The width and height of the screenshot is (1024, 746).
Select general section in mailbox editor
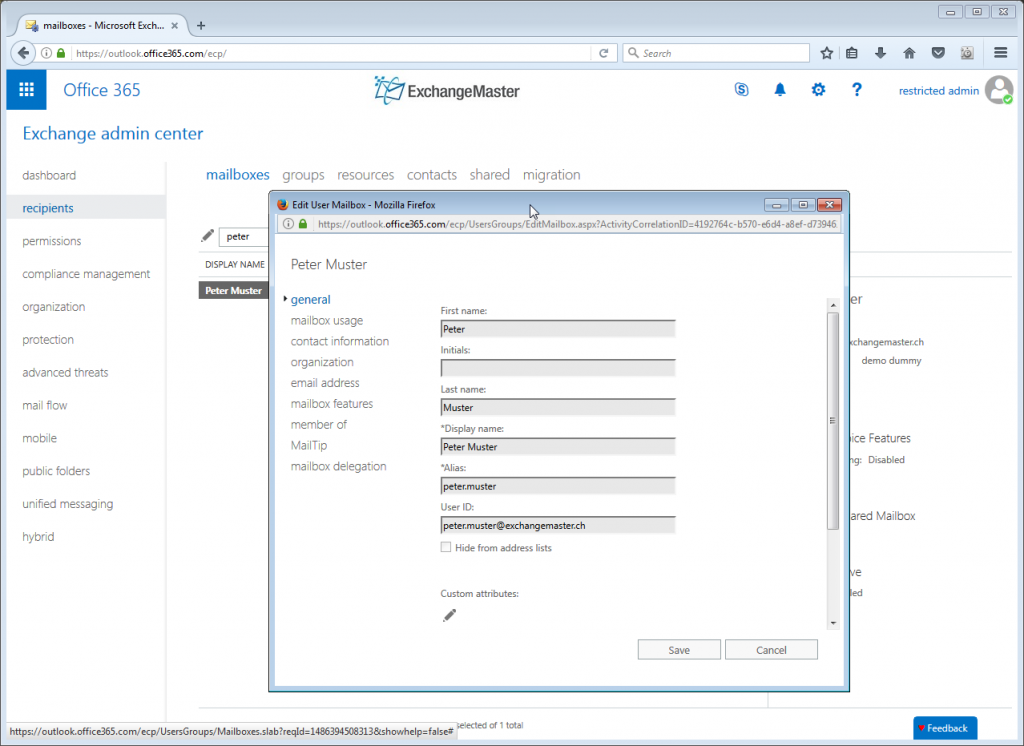(310, 299)
